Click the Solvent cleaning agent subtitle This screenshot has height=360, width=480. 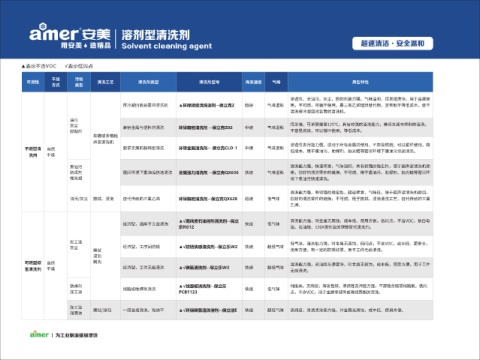(167, 46)
